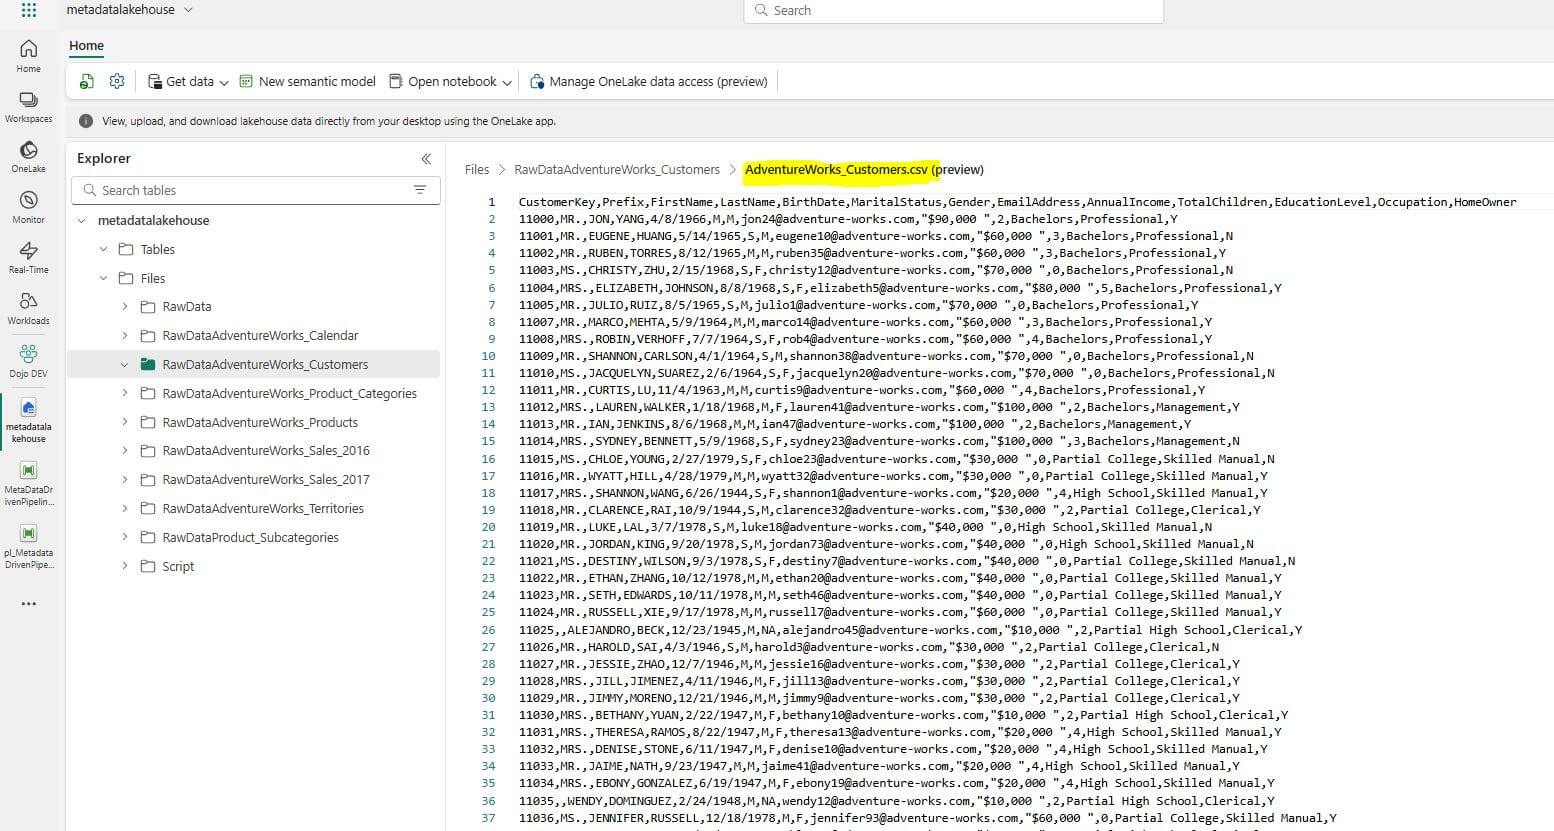The height and width of the screenshot is (831, 1554).
Task: Switch to the Home ribbon tab
Action: pyautogui.click(x=86, y=46)
